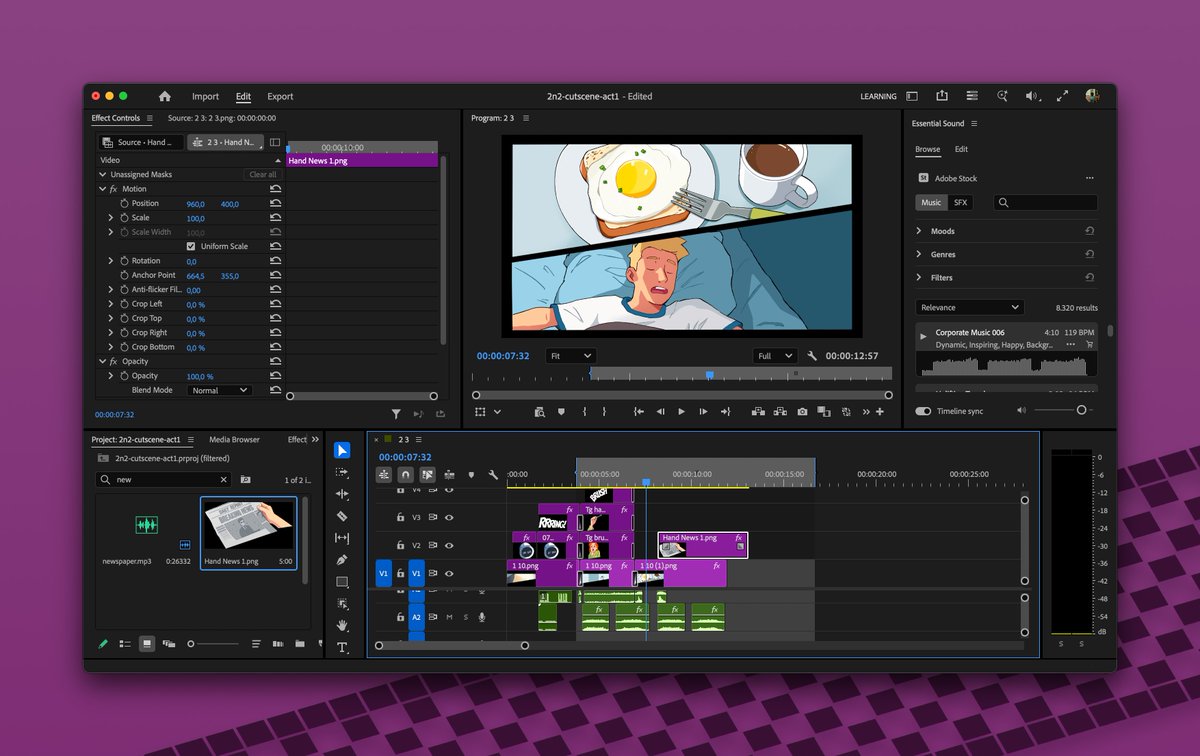Select the Hand tool
This screenshot has width=1200, height=756.
[x=342, y=625]
